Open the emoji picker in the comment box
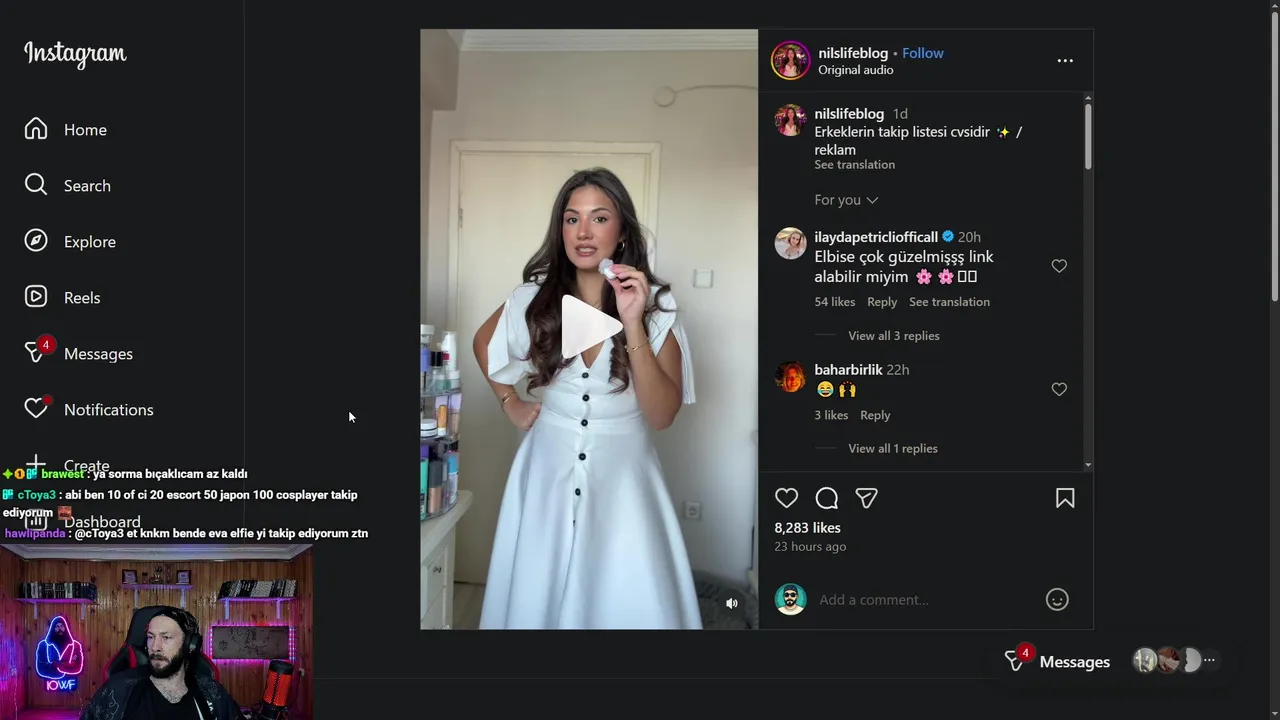This screenshot has height=720, width=1280. (1057, 599)
